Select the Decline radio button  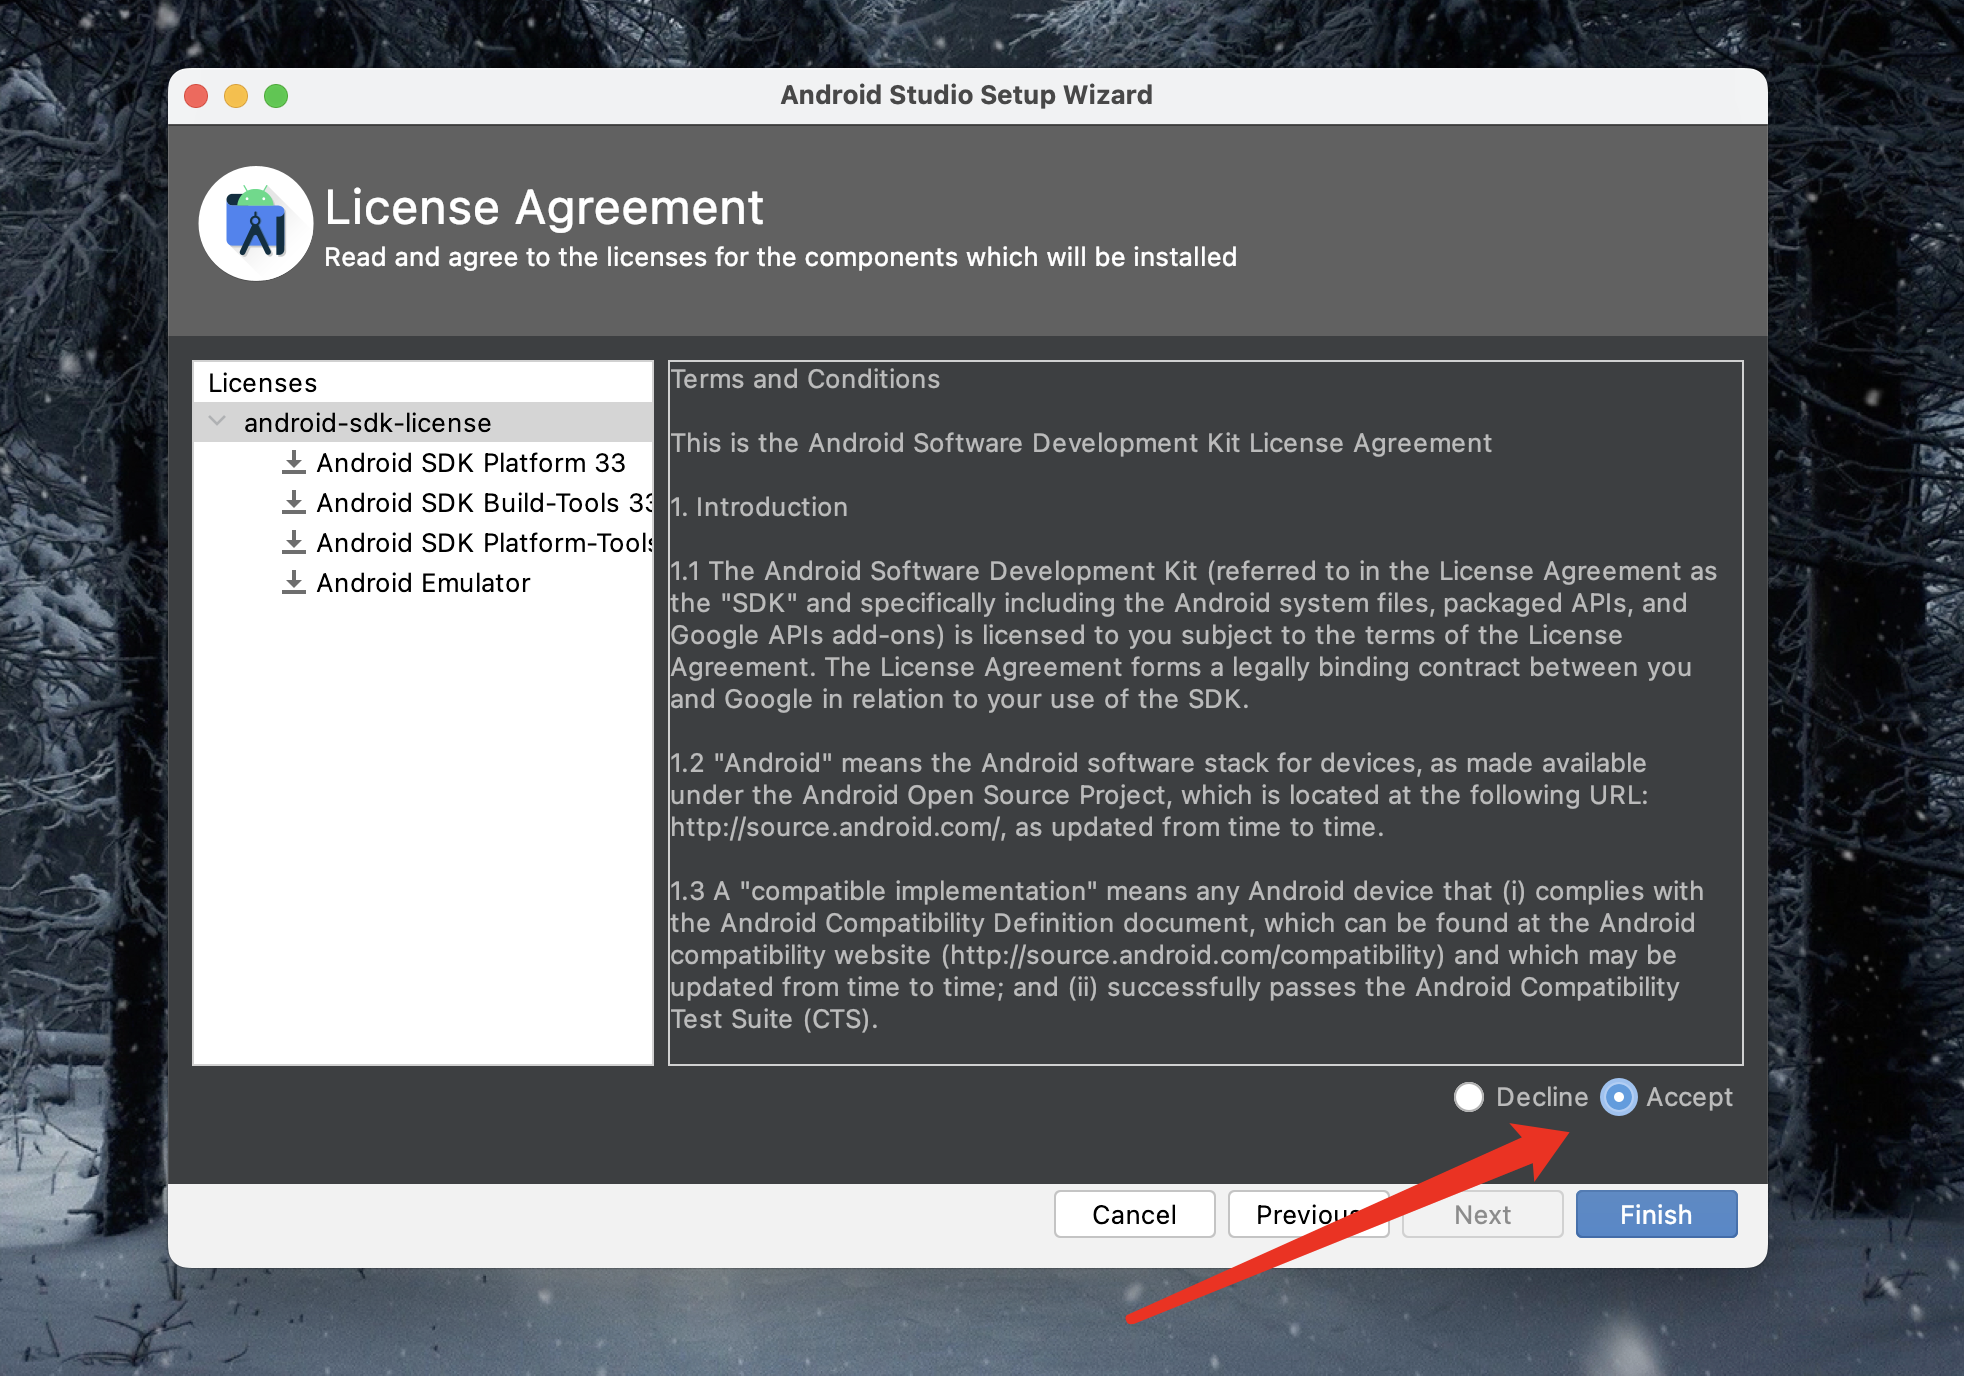[x=1469, y=1097]
